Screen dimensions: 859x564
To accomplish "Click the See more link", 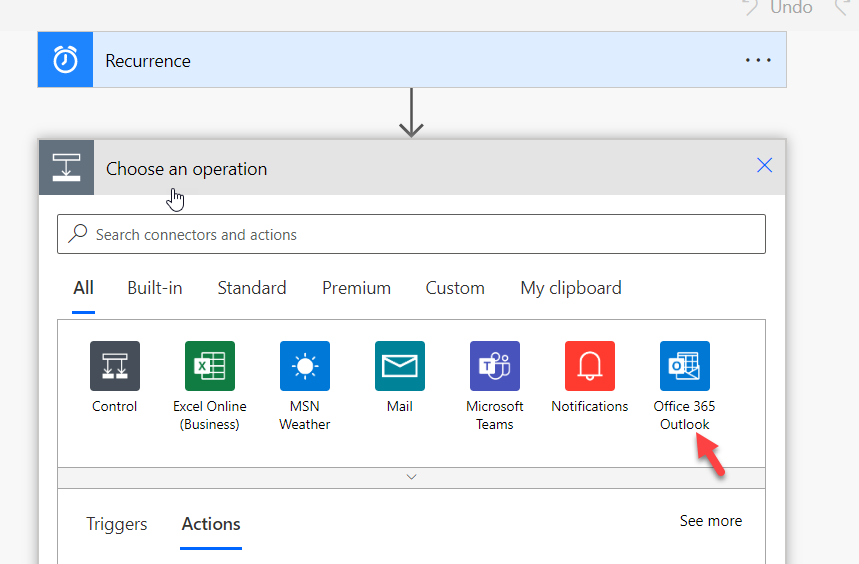I will (711, 521).
